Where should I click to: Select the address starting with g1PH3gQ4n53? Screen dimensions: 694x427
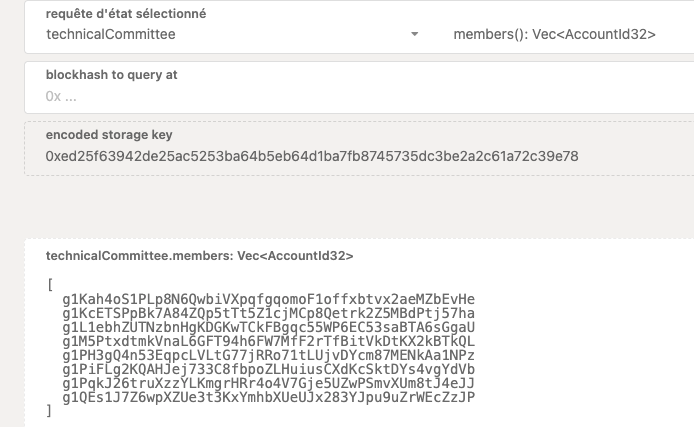coord(268,355)
